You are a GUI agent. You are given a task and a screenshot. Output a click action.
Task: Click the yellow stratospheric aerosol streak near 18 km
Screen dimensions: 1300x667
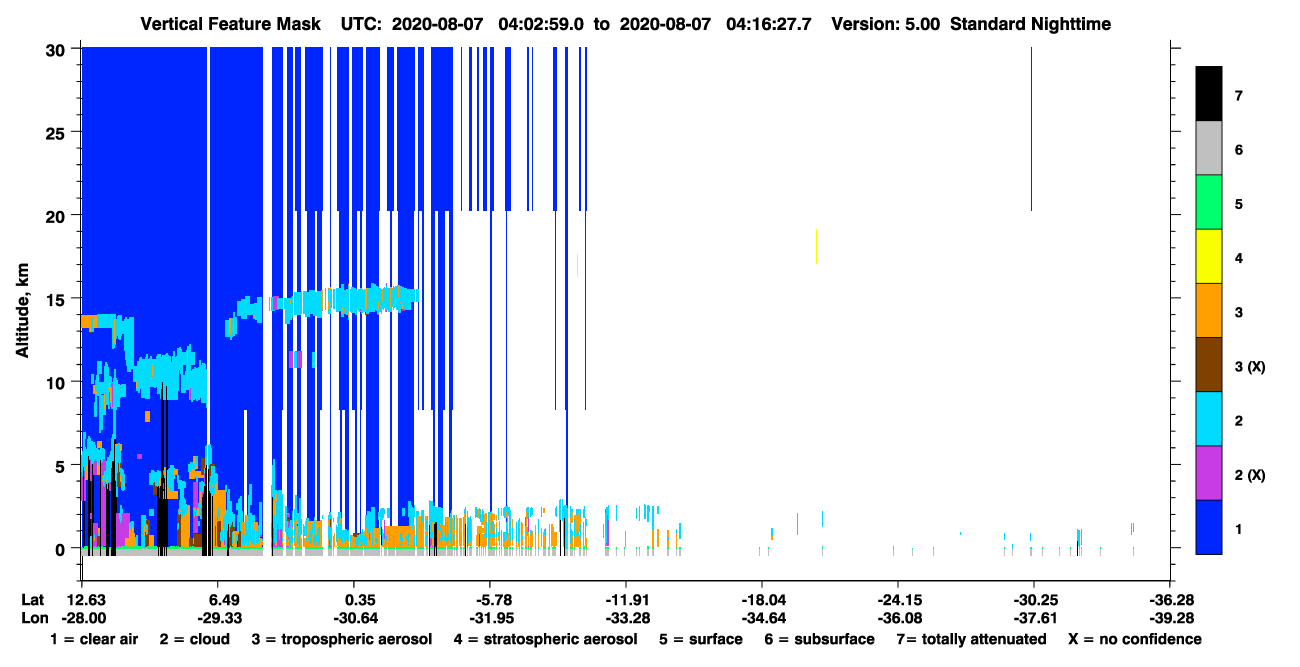[x=817, y=246]
